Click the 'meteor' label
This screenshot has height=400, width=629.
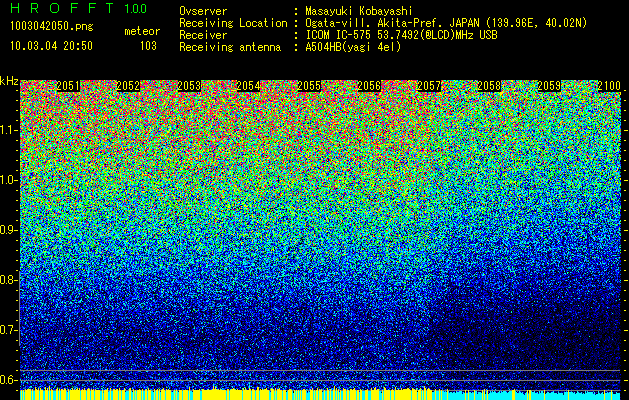click(x=142, y=31)
